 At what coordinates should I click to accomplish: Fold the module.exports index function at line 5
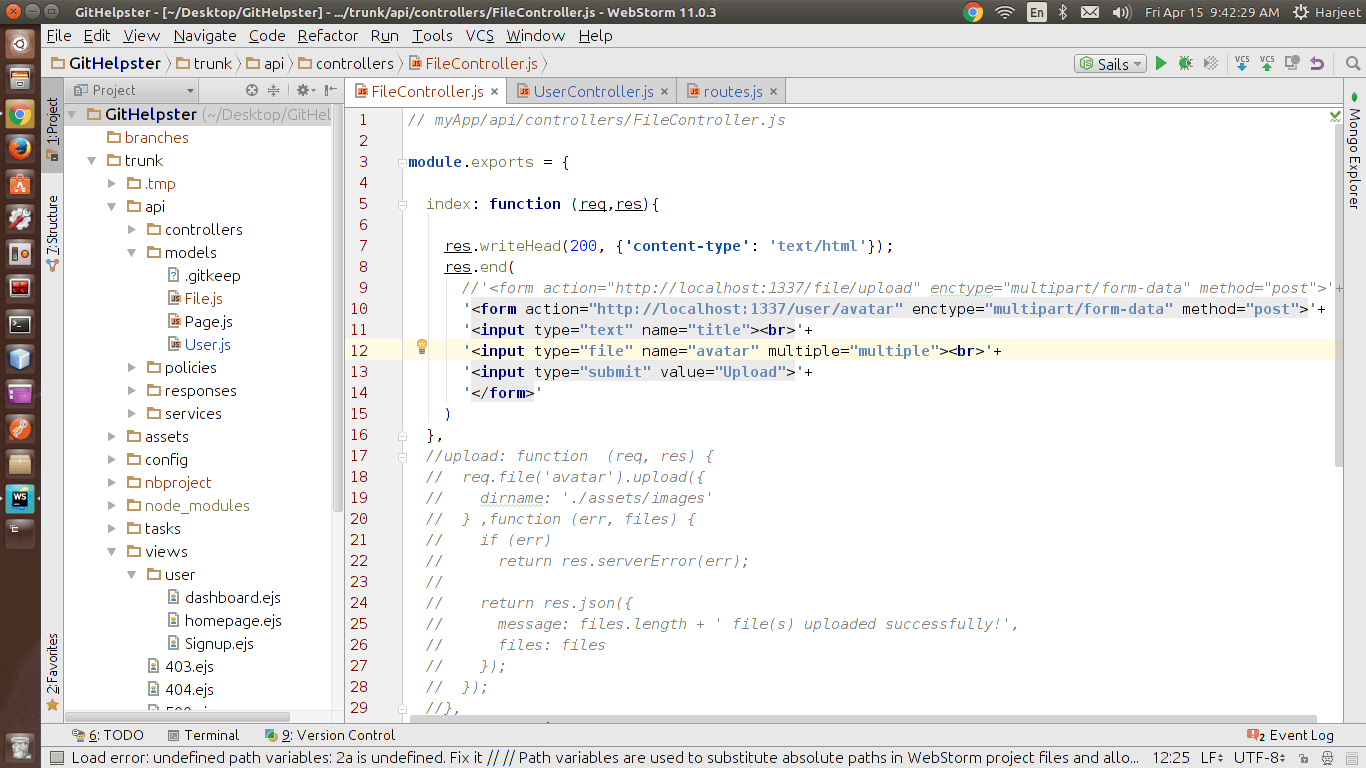coord(402,204)
